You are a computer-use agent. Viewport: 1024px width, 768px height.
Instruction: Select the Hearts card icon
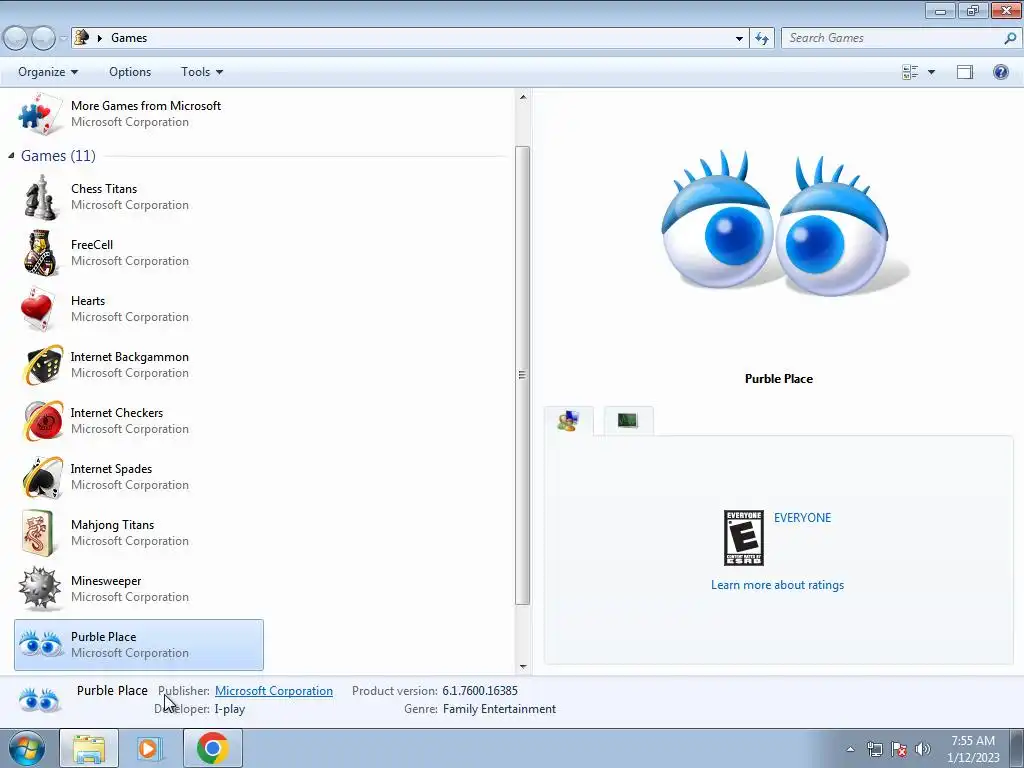tap(37, 309)
